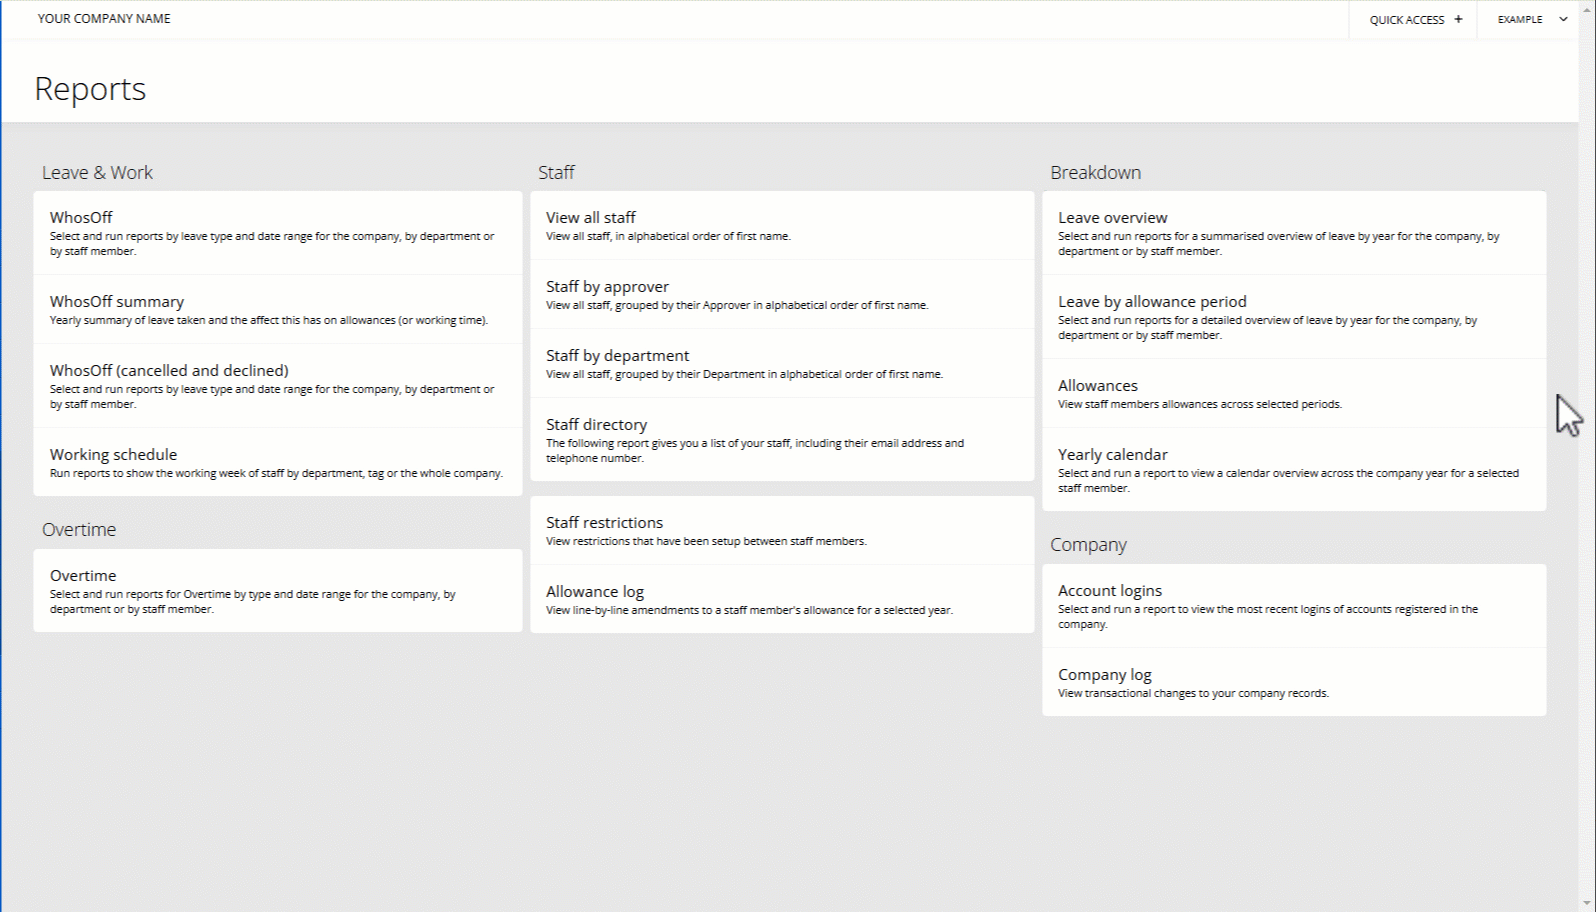
Task: Open the Allowance log report
Action: click(x=782, y=600)
